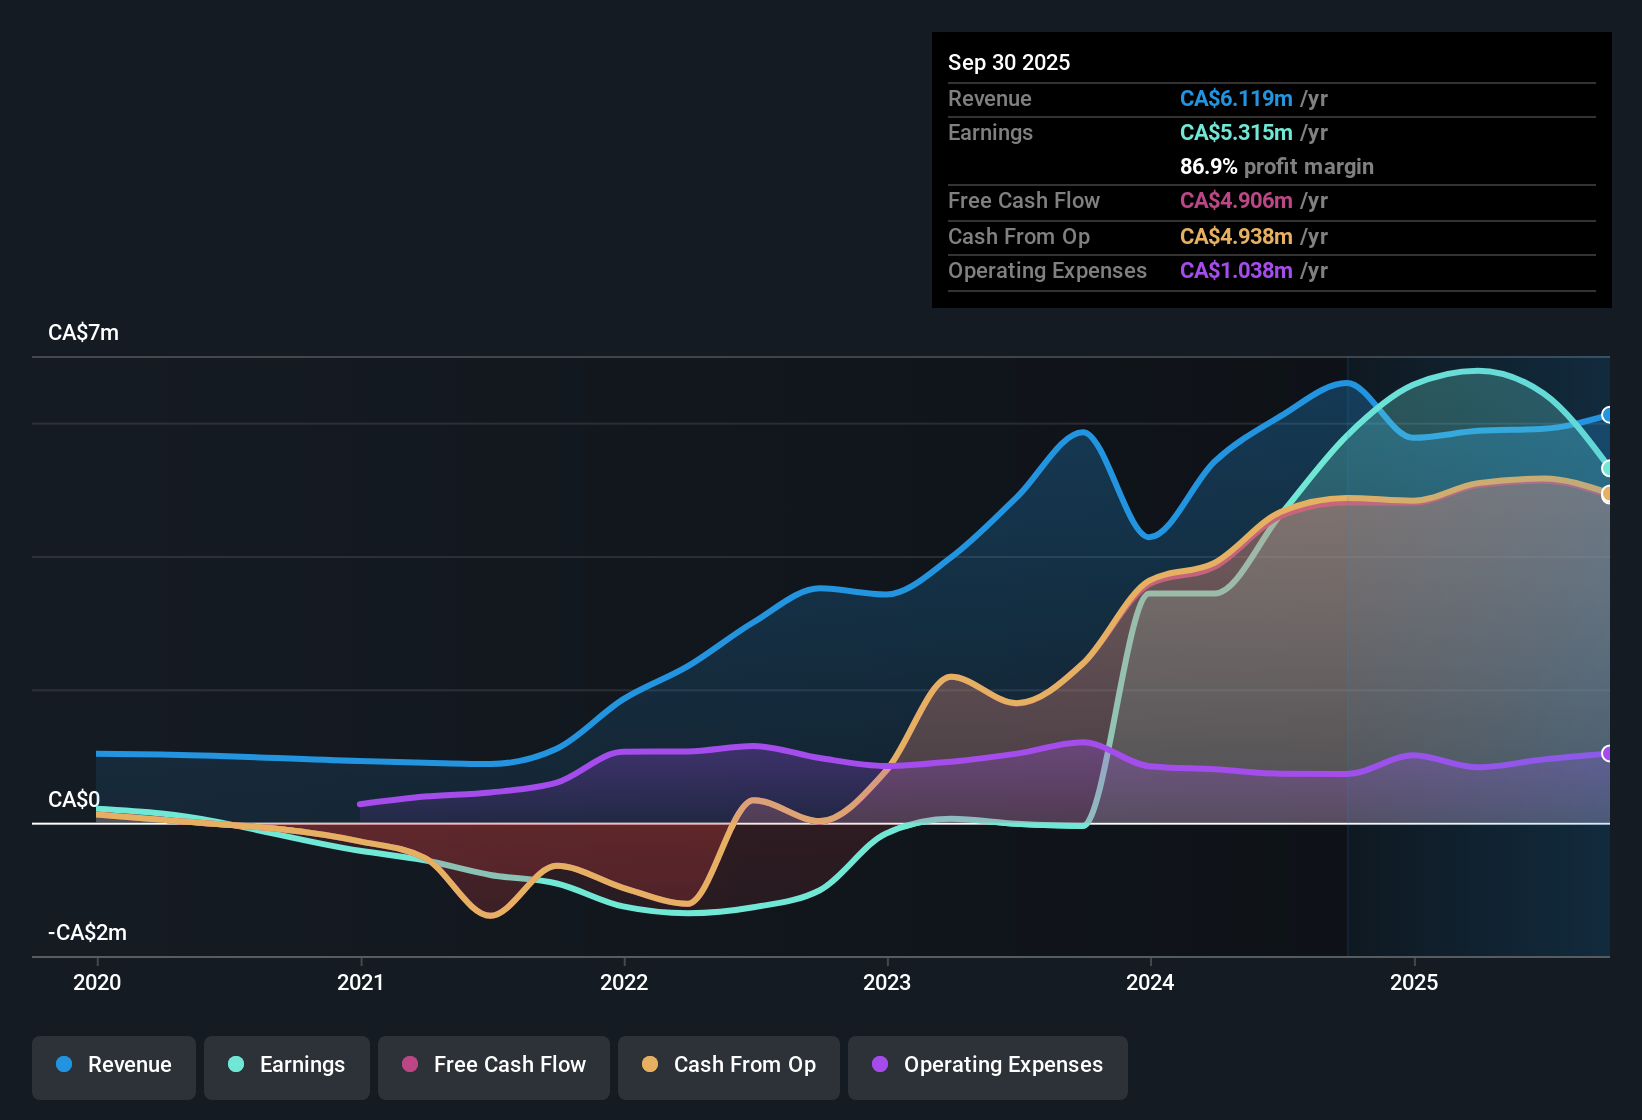Click the 2024 mark on the timeline axis

coord(1151,983)
